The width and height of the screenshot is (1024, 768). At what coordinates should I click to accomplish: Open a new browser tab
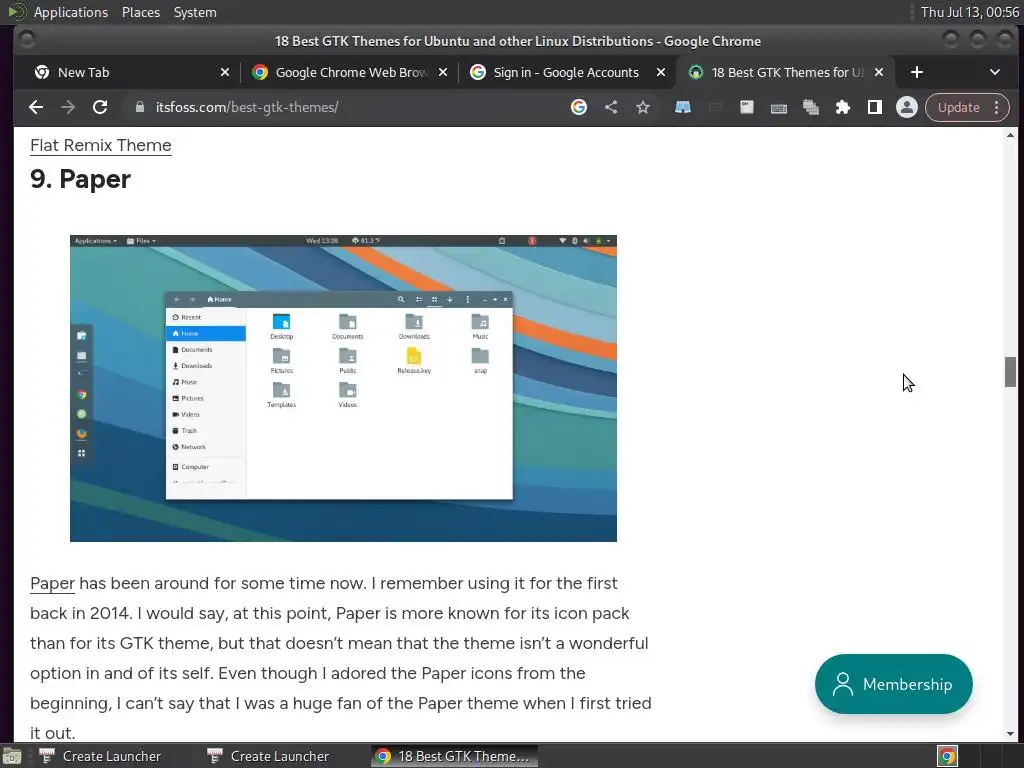pos(917,72)
